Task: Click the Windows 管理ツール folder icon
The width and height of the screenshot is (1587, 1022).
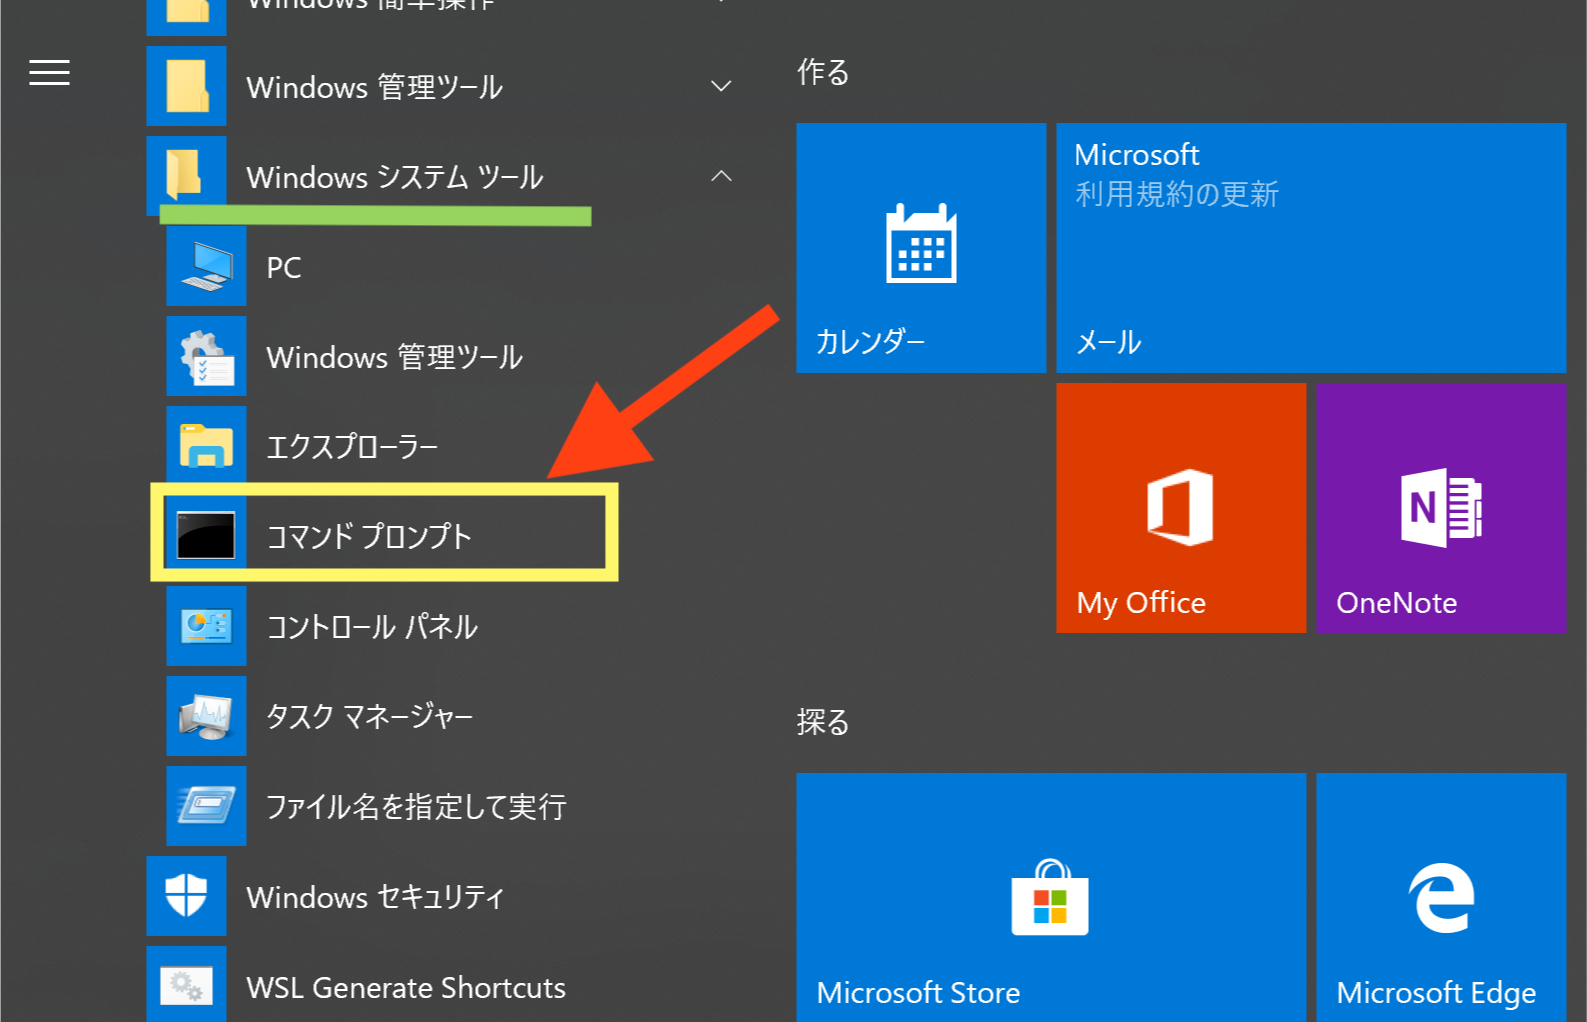Action: point(186,86)
